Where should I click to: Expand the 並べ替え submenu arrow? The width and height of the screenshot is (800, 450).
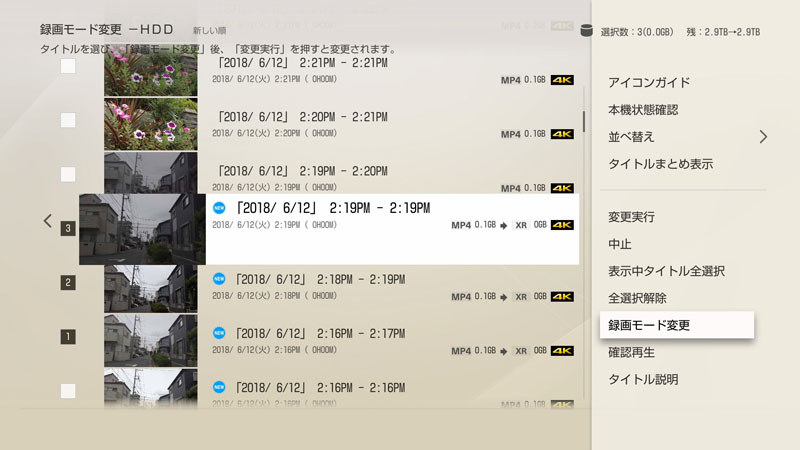tap(763, 137)
